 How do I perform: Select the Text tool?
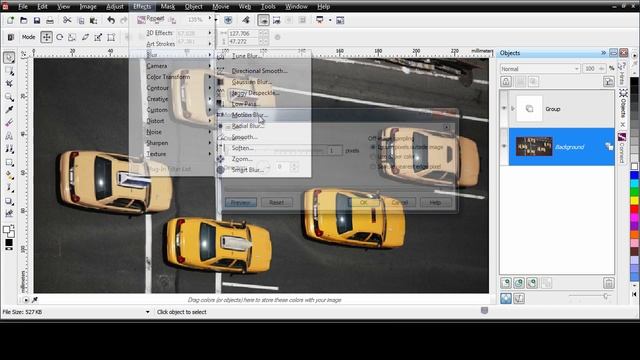point(9,136)
